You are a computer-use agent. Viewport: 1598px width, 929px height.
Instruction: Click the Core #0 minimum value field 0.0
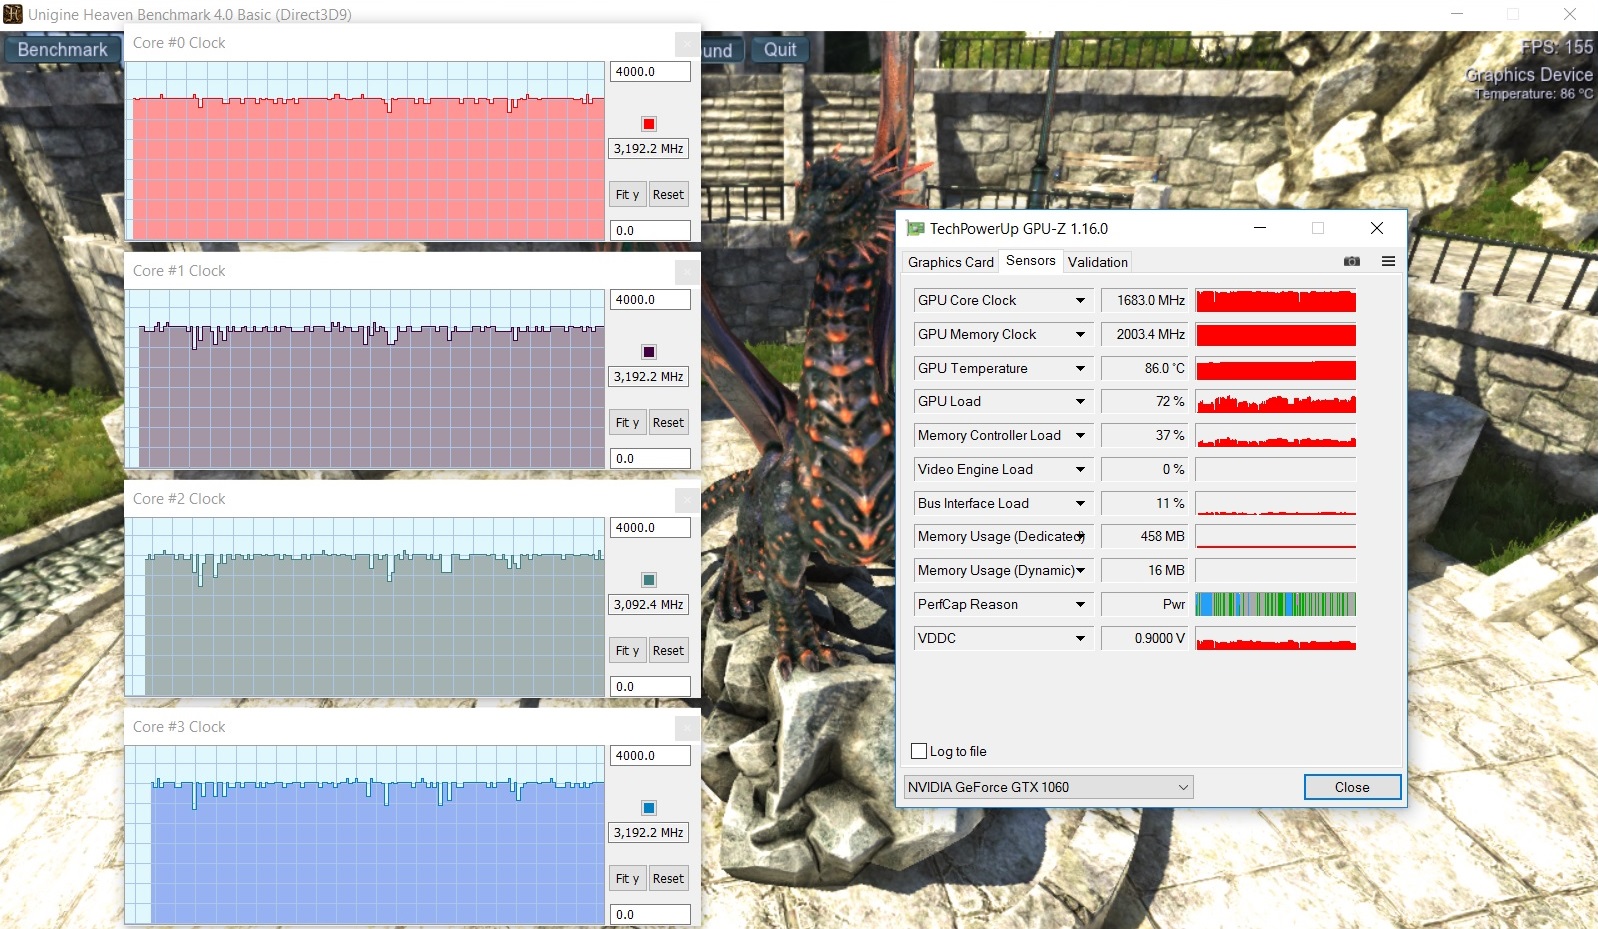(x=650, y=230)
